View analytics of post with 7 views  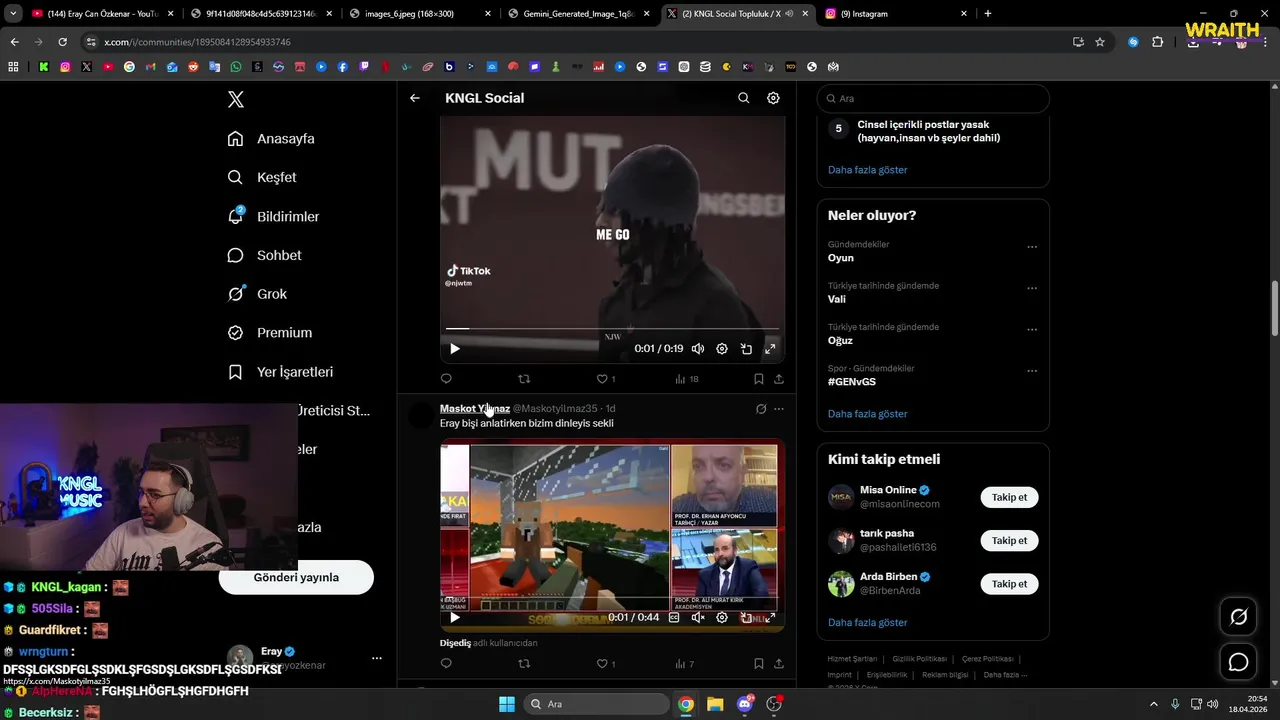point(684,664)
